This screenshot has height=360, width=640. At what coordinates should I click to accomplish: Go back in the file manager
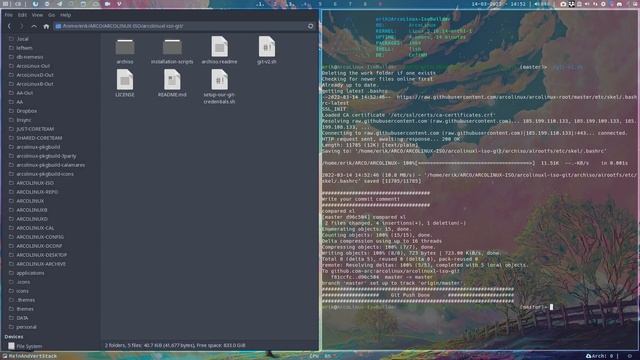[x=9, y=26]
